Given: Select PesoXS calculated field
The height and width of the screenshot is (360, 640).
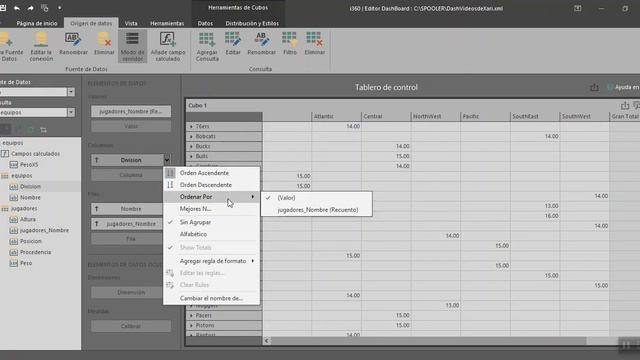Looking at the screenshot, I should pos(29,165).
